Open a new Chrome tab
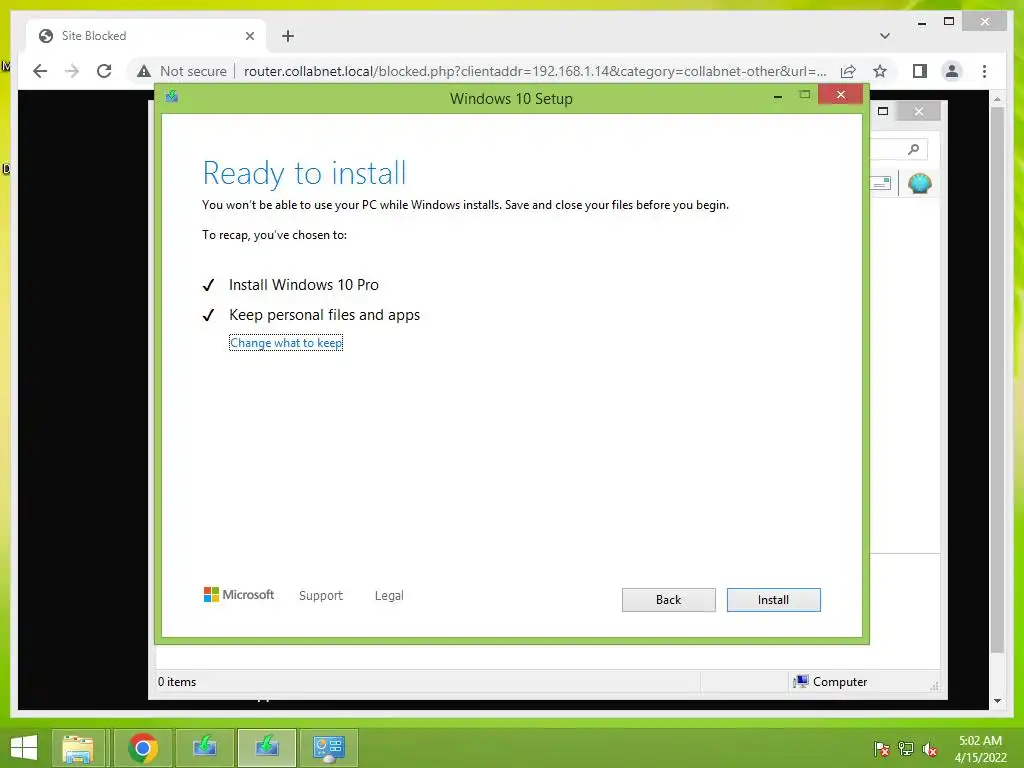 [x=288, y=36]
